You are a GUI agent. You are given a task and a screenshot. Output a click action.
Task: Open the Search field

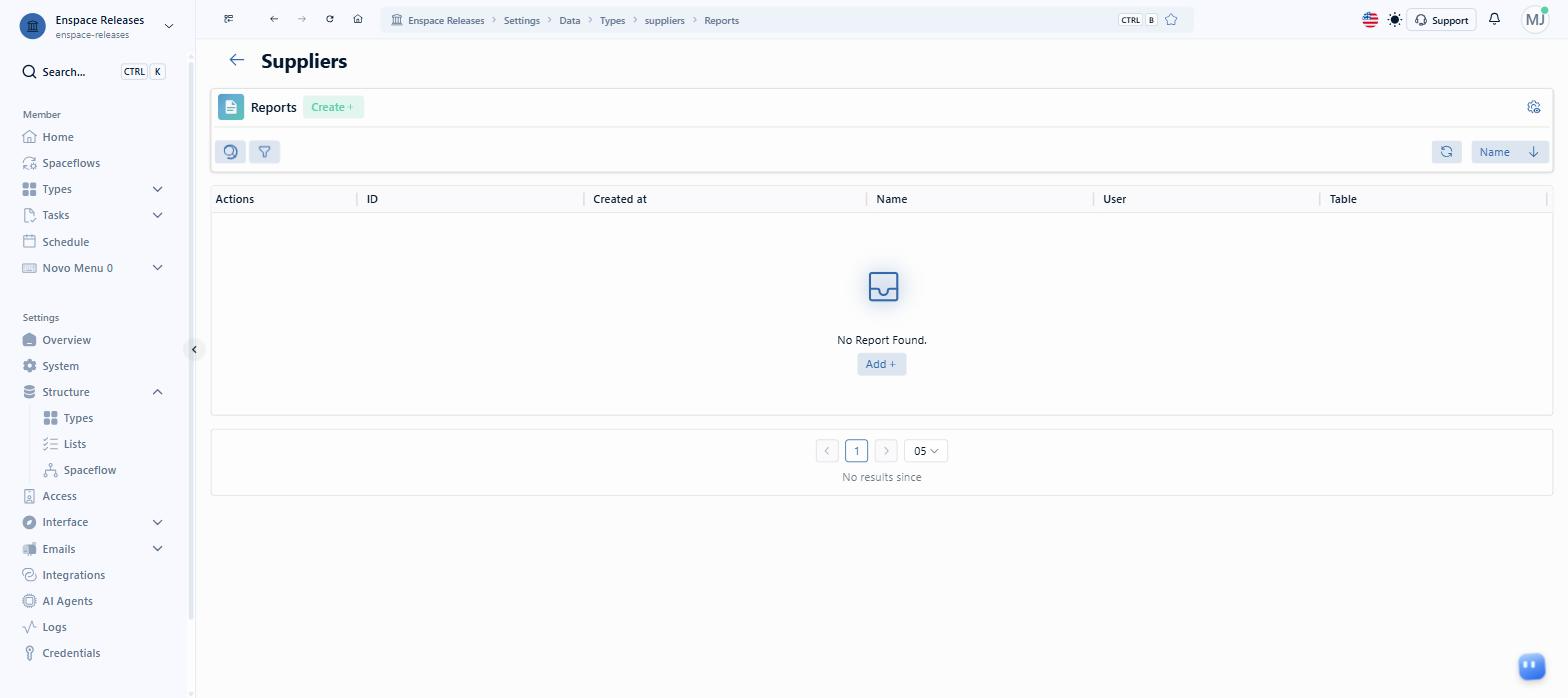click(x=94, y=72)
